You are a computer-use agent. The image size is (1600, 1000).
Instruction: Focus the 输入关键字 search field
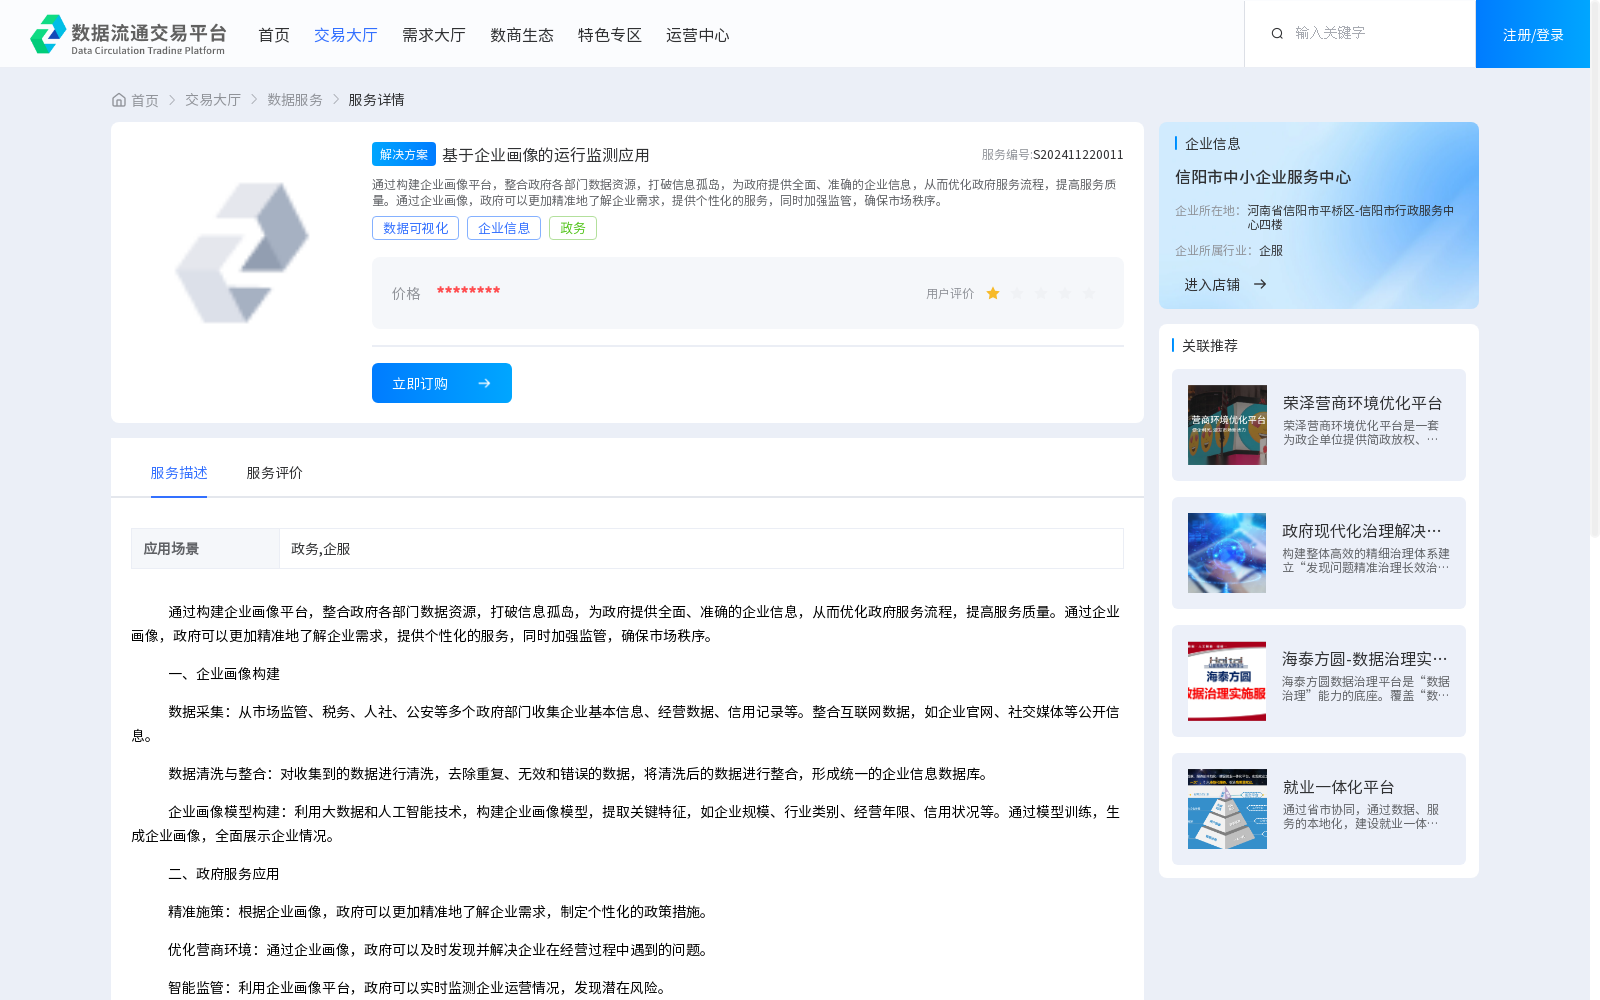coord(1375,33)
